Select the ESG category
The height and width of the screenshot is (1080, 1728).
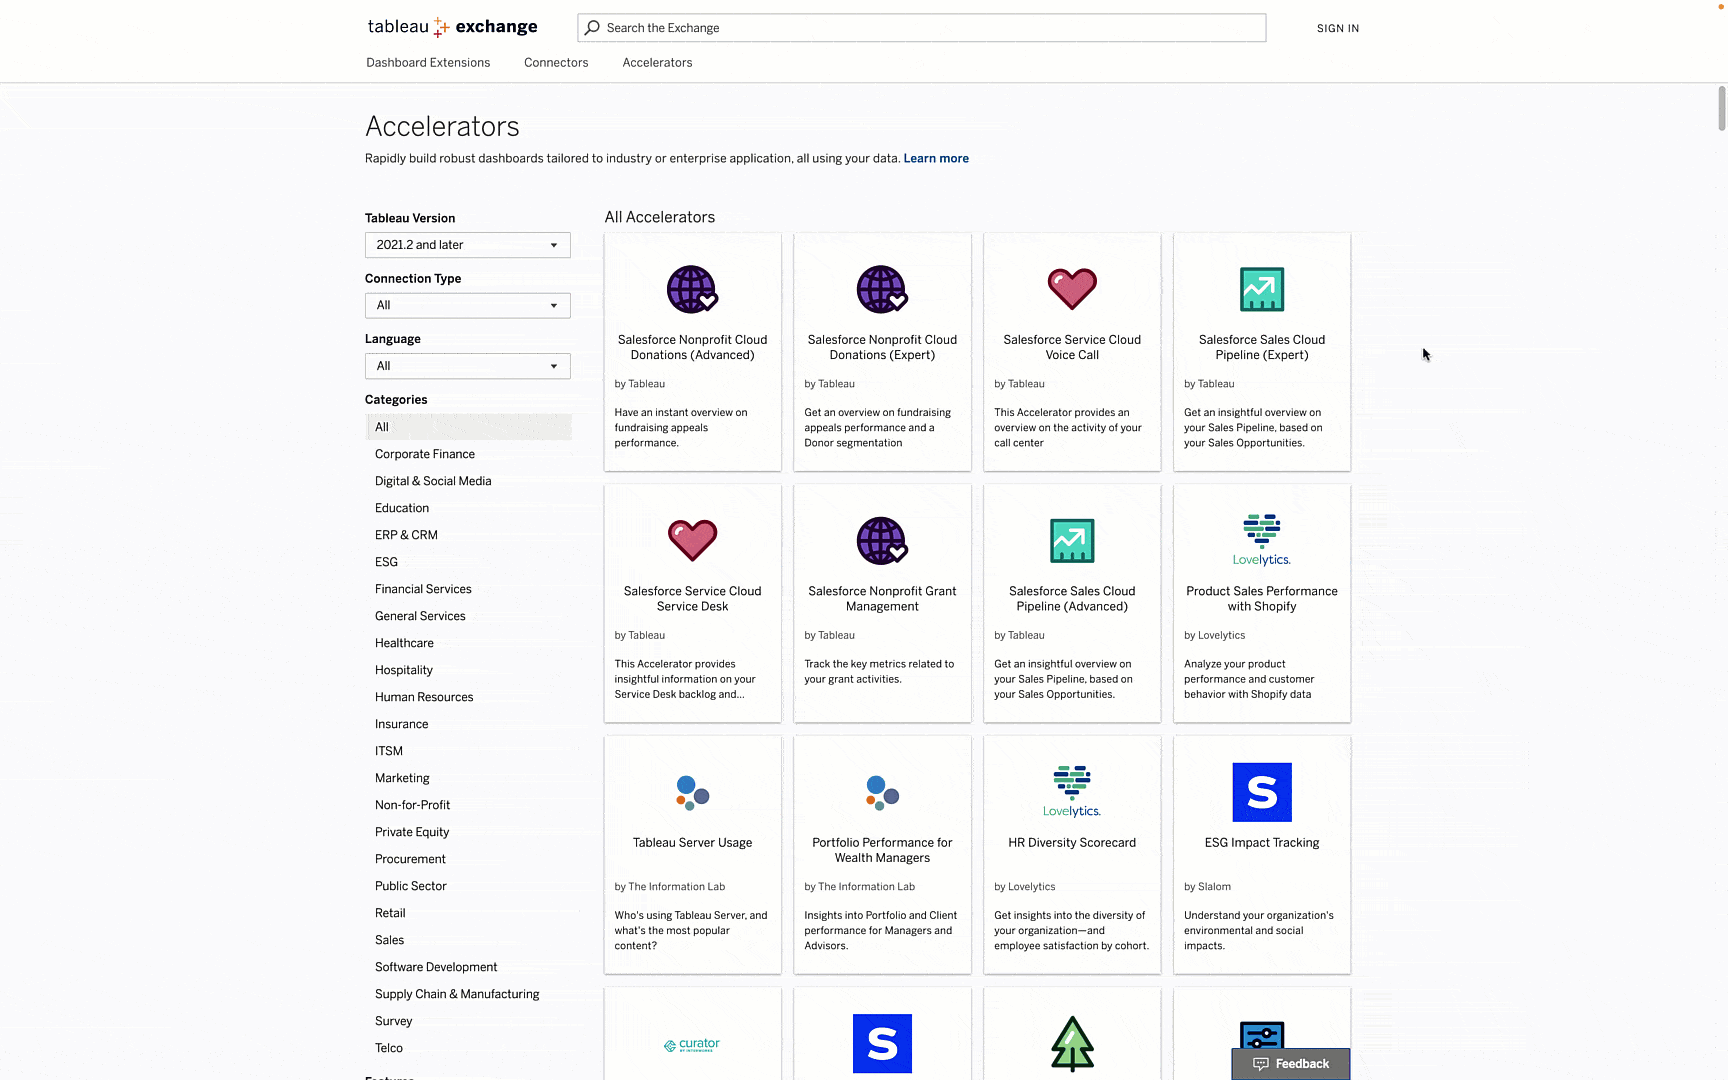[386, 562]
